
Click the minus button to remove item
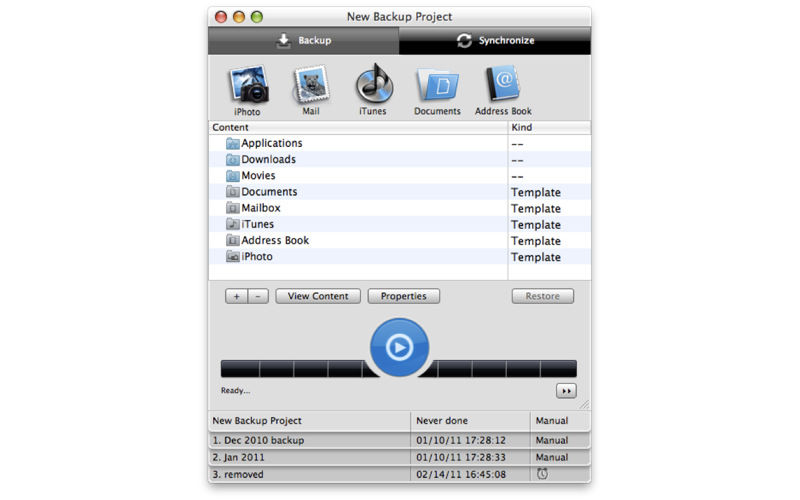pos(258,296)
